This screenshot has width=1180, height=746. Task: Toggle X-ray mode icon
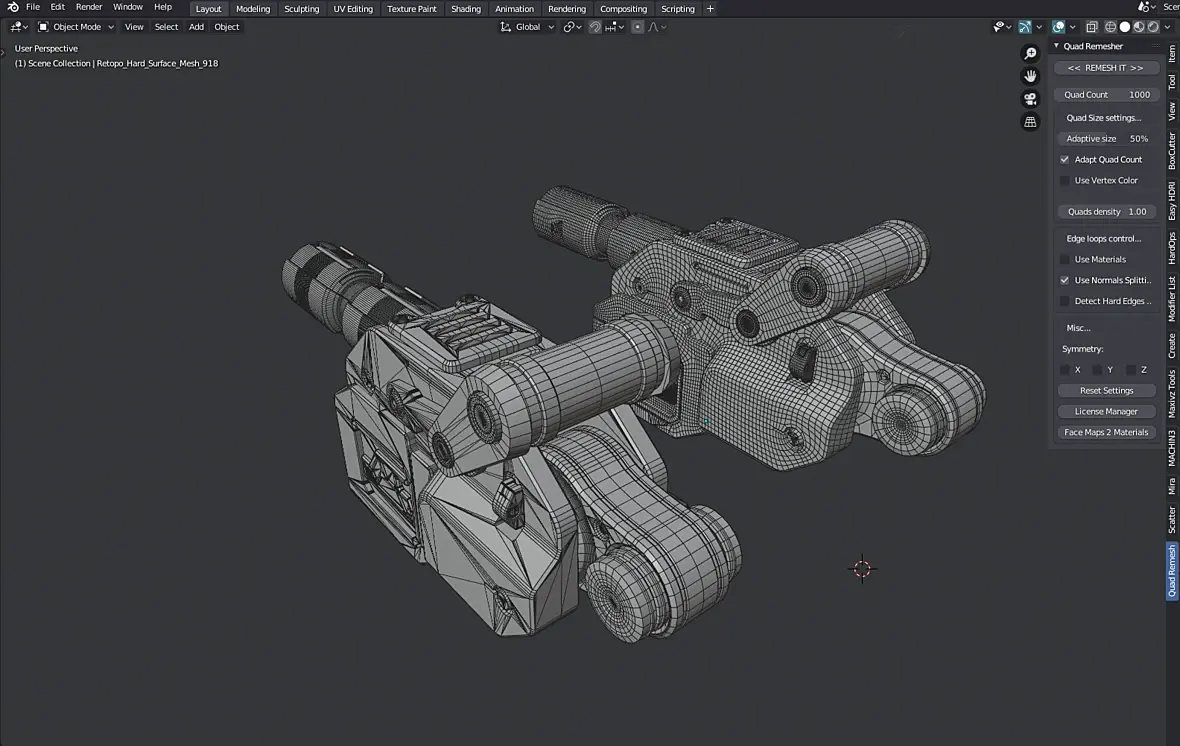click(x=1092, y=27)
